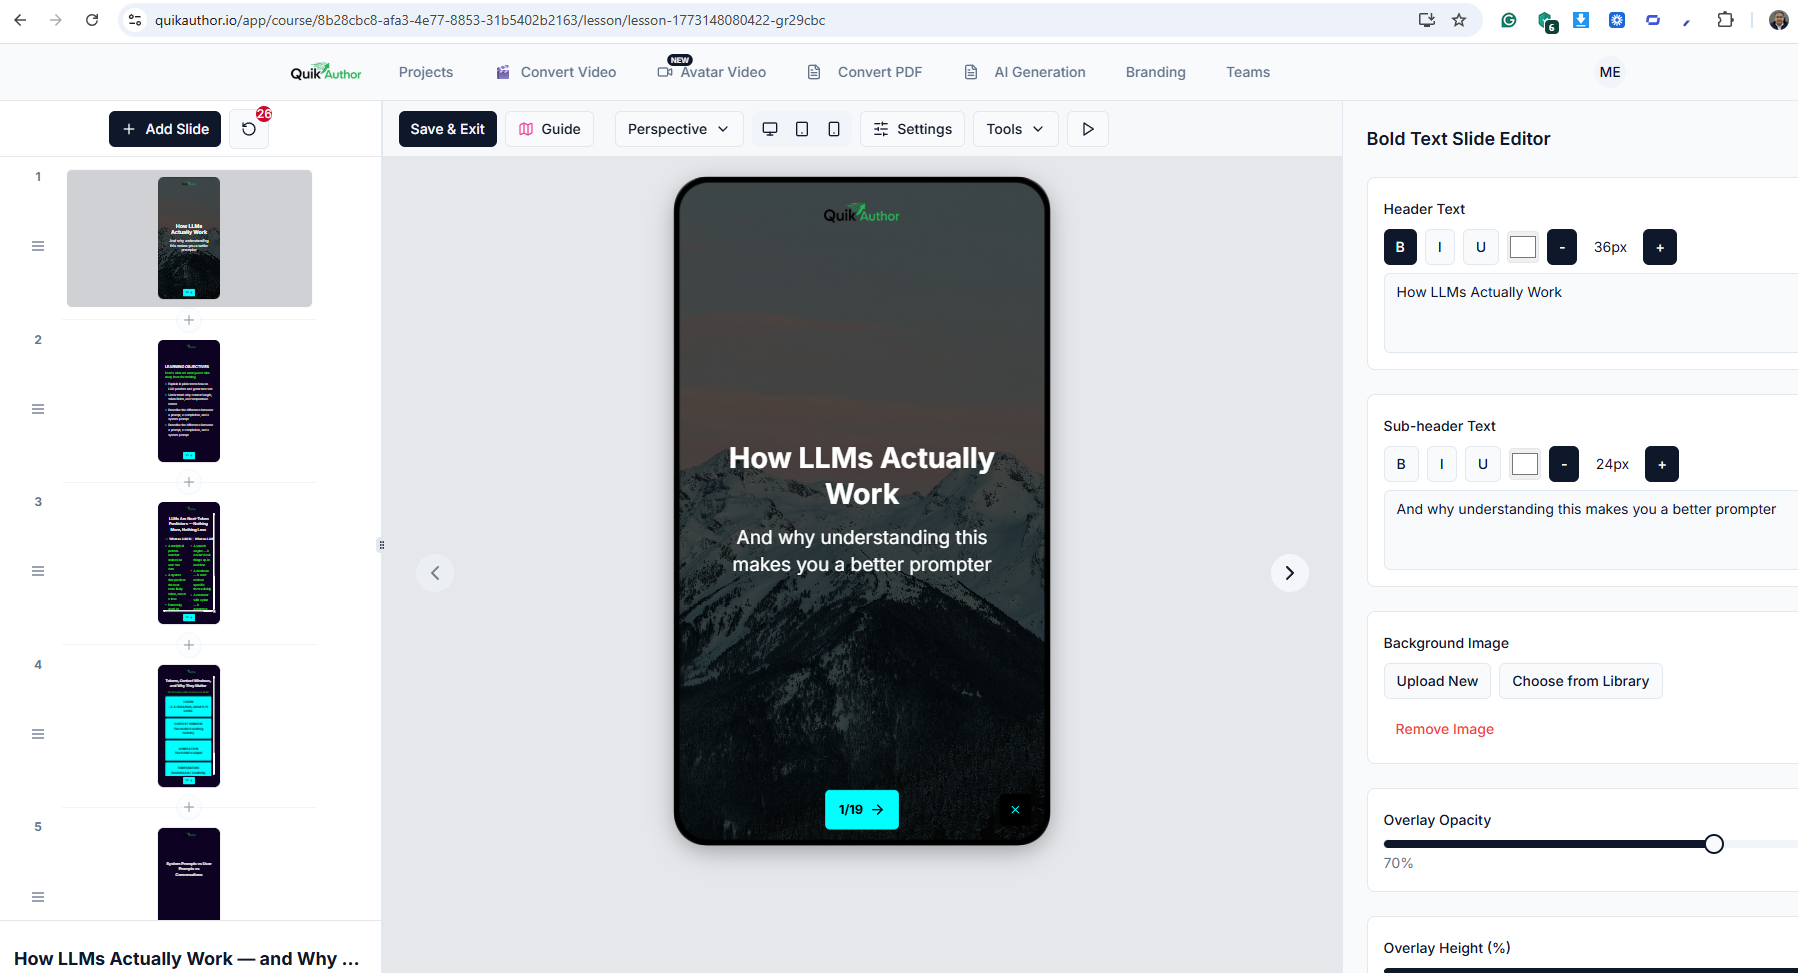The height and width of the screenshot is (973, 1798).
Task: Click the undo history icon with badge
Action: pyautogui.click(x=249, y=129)
